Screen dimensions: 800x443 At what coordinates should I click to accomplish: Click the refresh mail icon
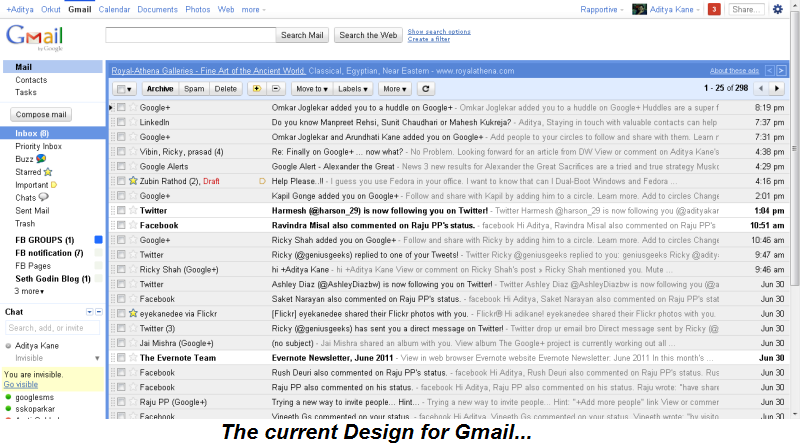point(426,89)
